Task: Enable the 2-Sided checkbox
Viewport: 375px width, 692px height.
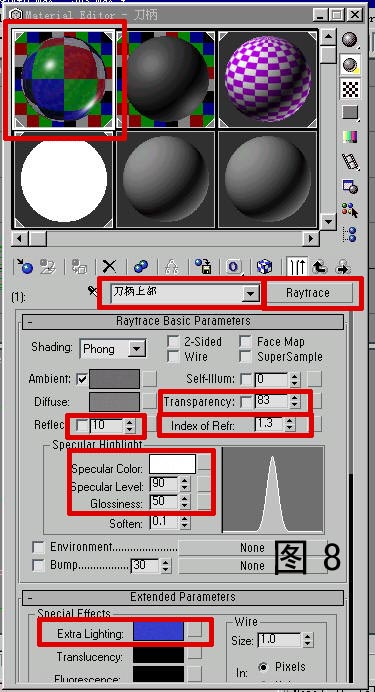Action: pyautogui.click(x=173, y=341)
